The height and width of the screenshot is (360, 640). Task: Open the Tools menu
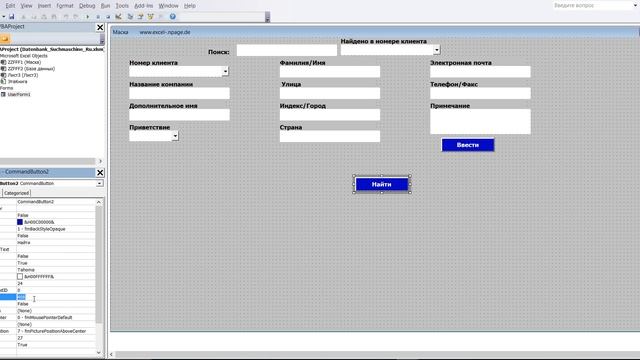coord(122,6)
